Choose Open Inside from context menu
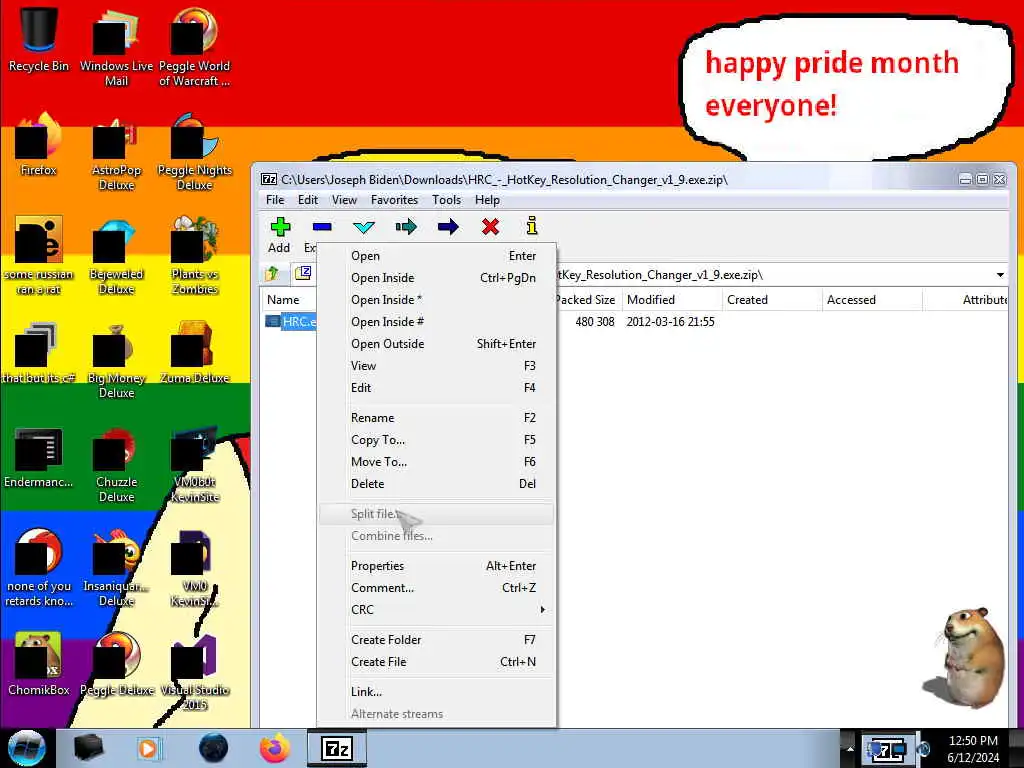 pyautogui.click(x=436, y=278)
